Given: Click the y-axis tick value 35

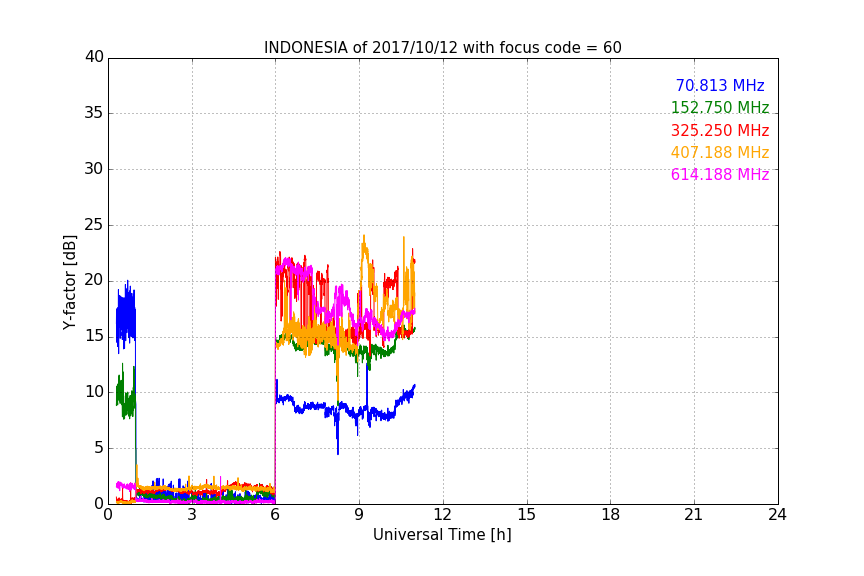Looking at the screenshot, I should (x=94, y=113).
